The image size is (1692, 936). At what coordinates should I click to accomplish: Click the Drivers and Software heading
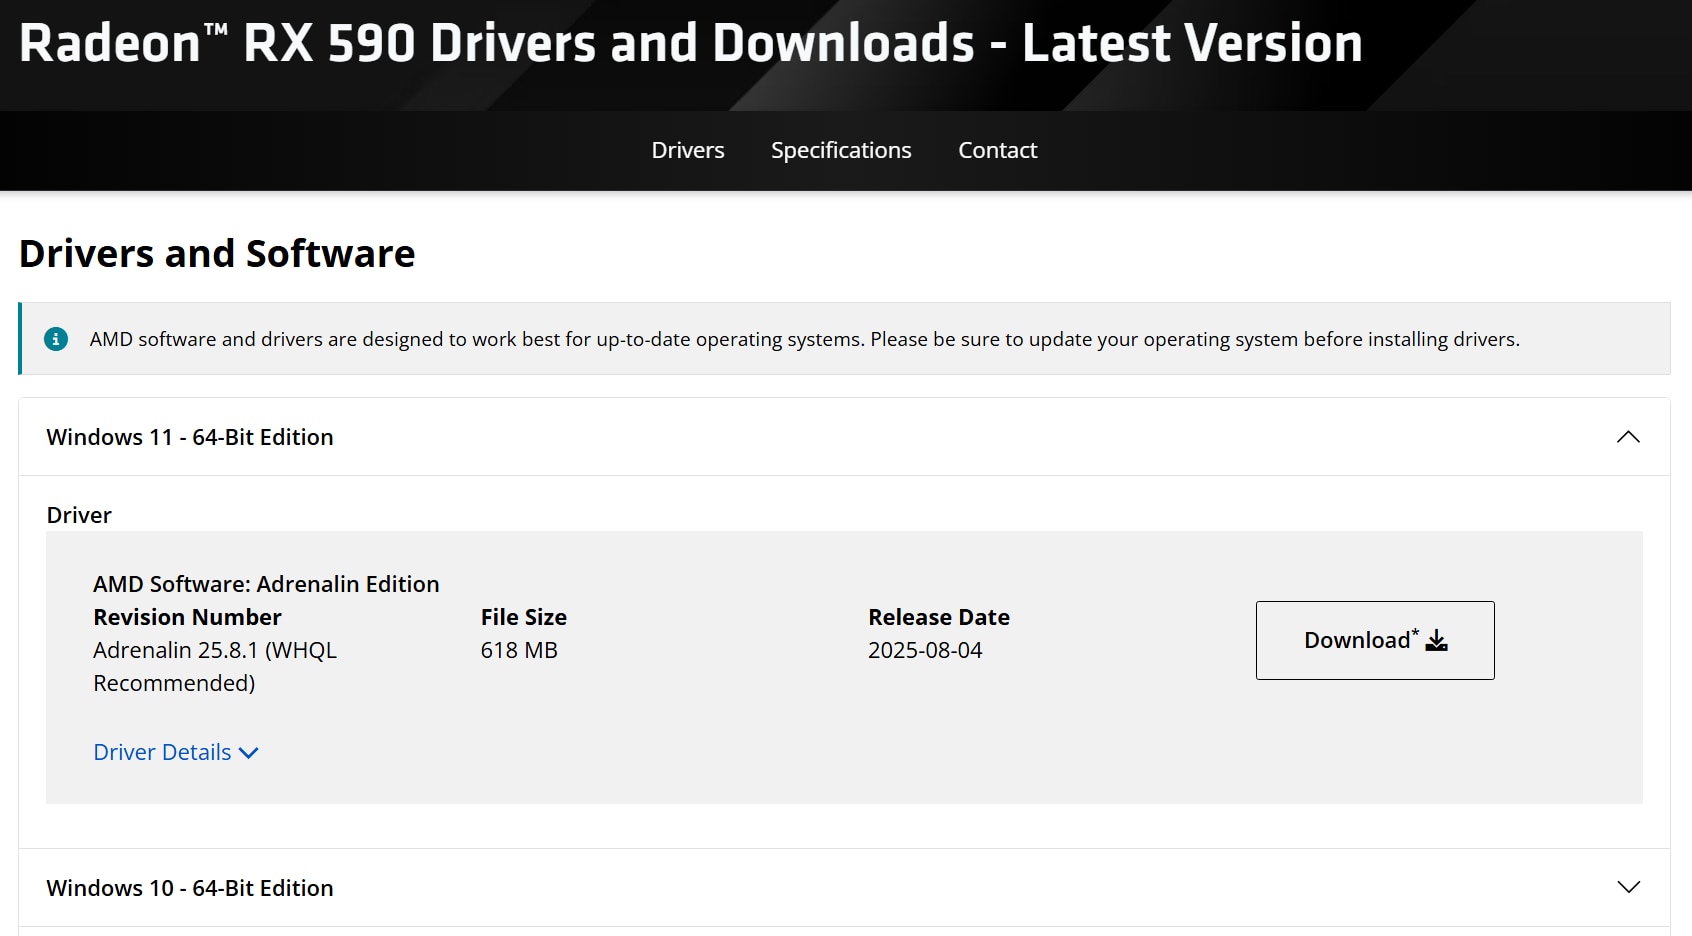click(217, 254)
